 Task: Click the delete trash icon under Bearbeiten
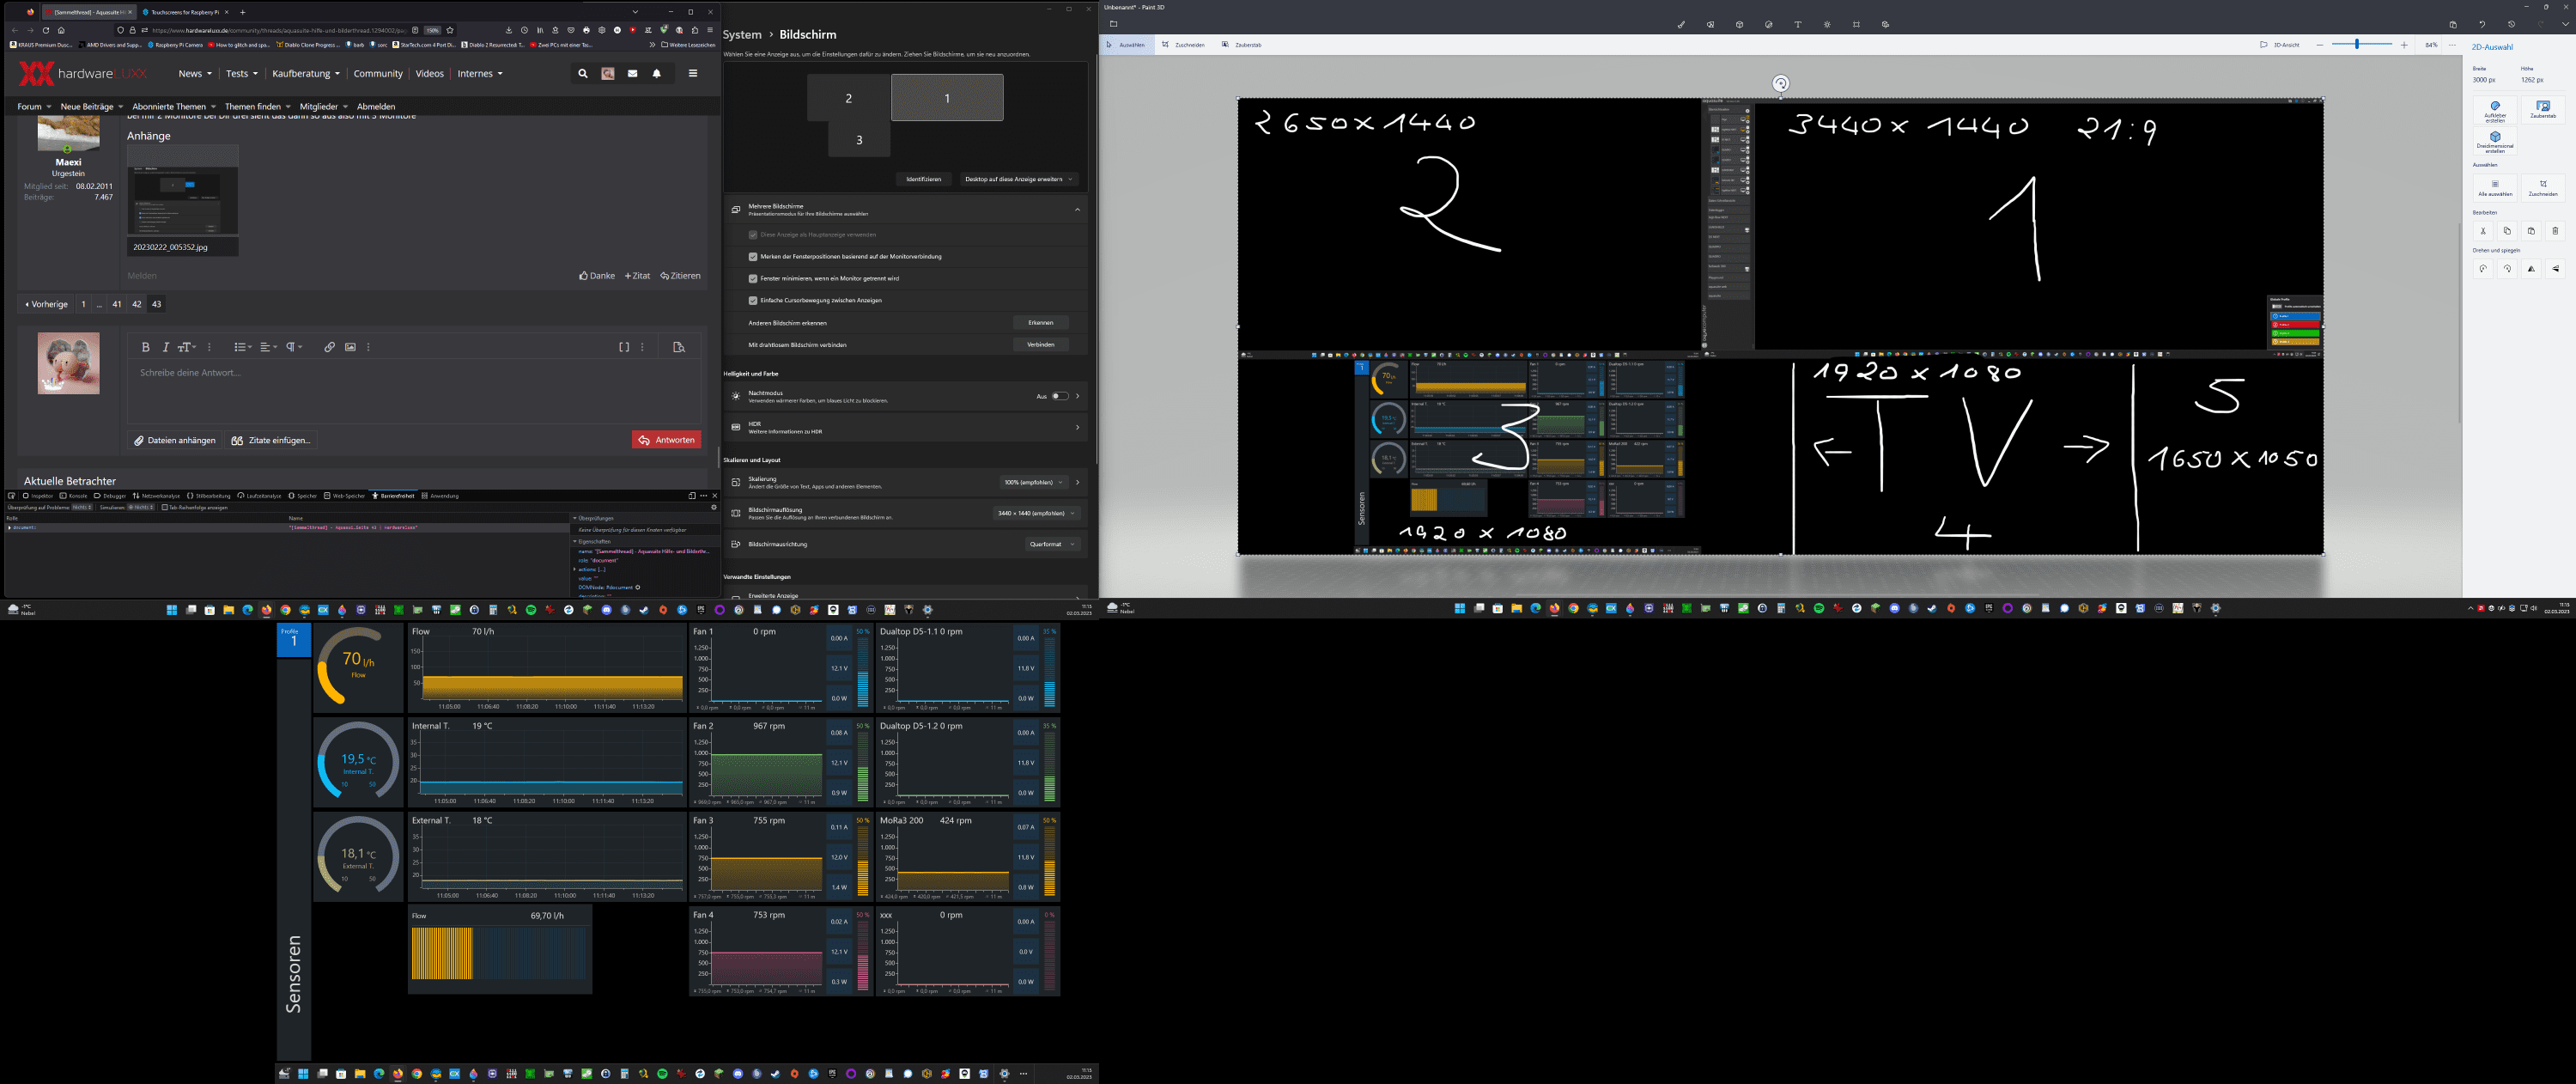[2555, 231]
